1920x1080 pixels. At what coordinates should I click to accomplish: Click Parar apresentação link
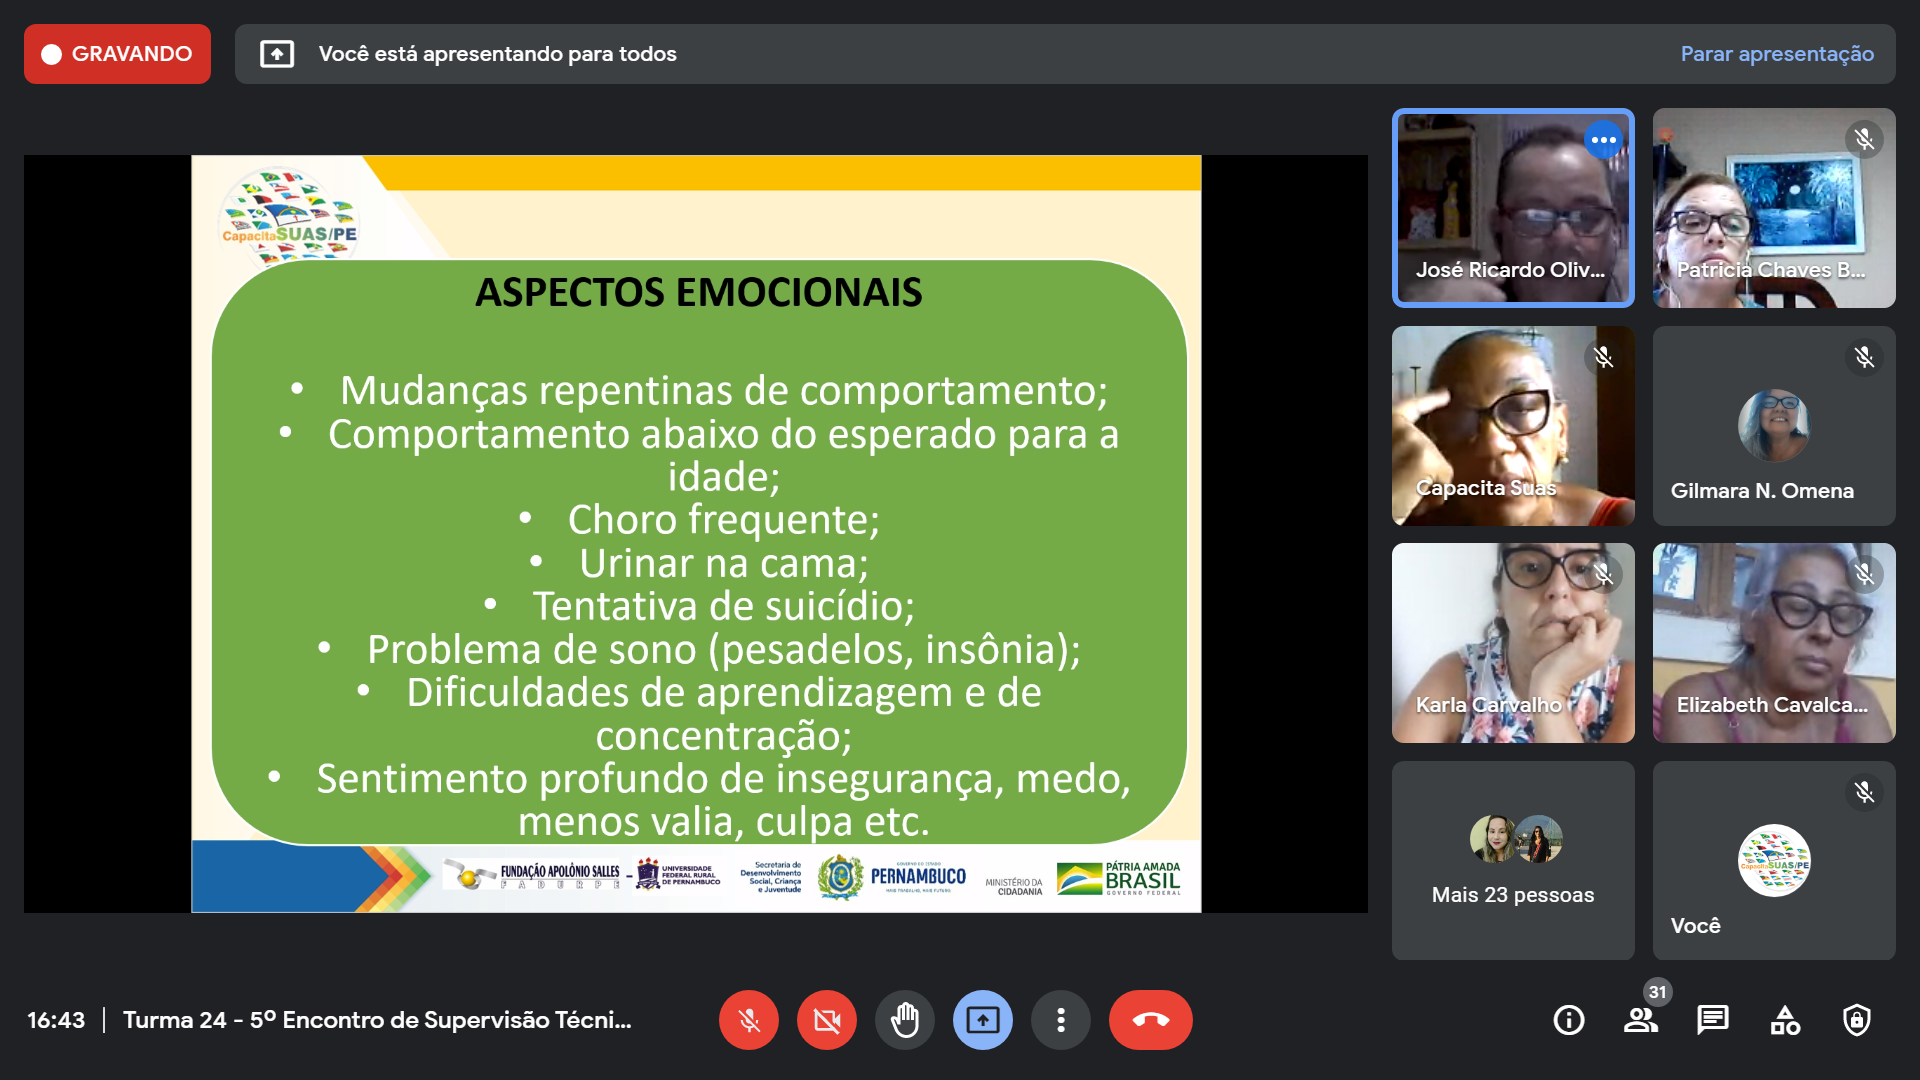click(x=1776, y=54)
